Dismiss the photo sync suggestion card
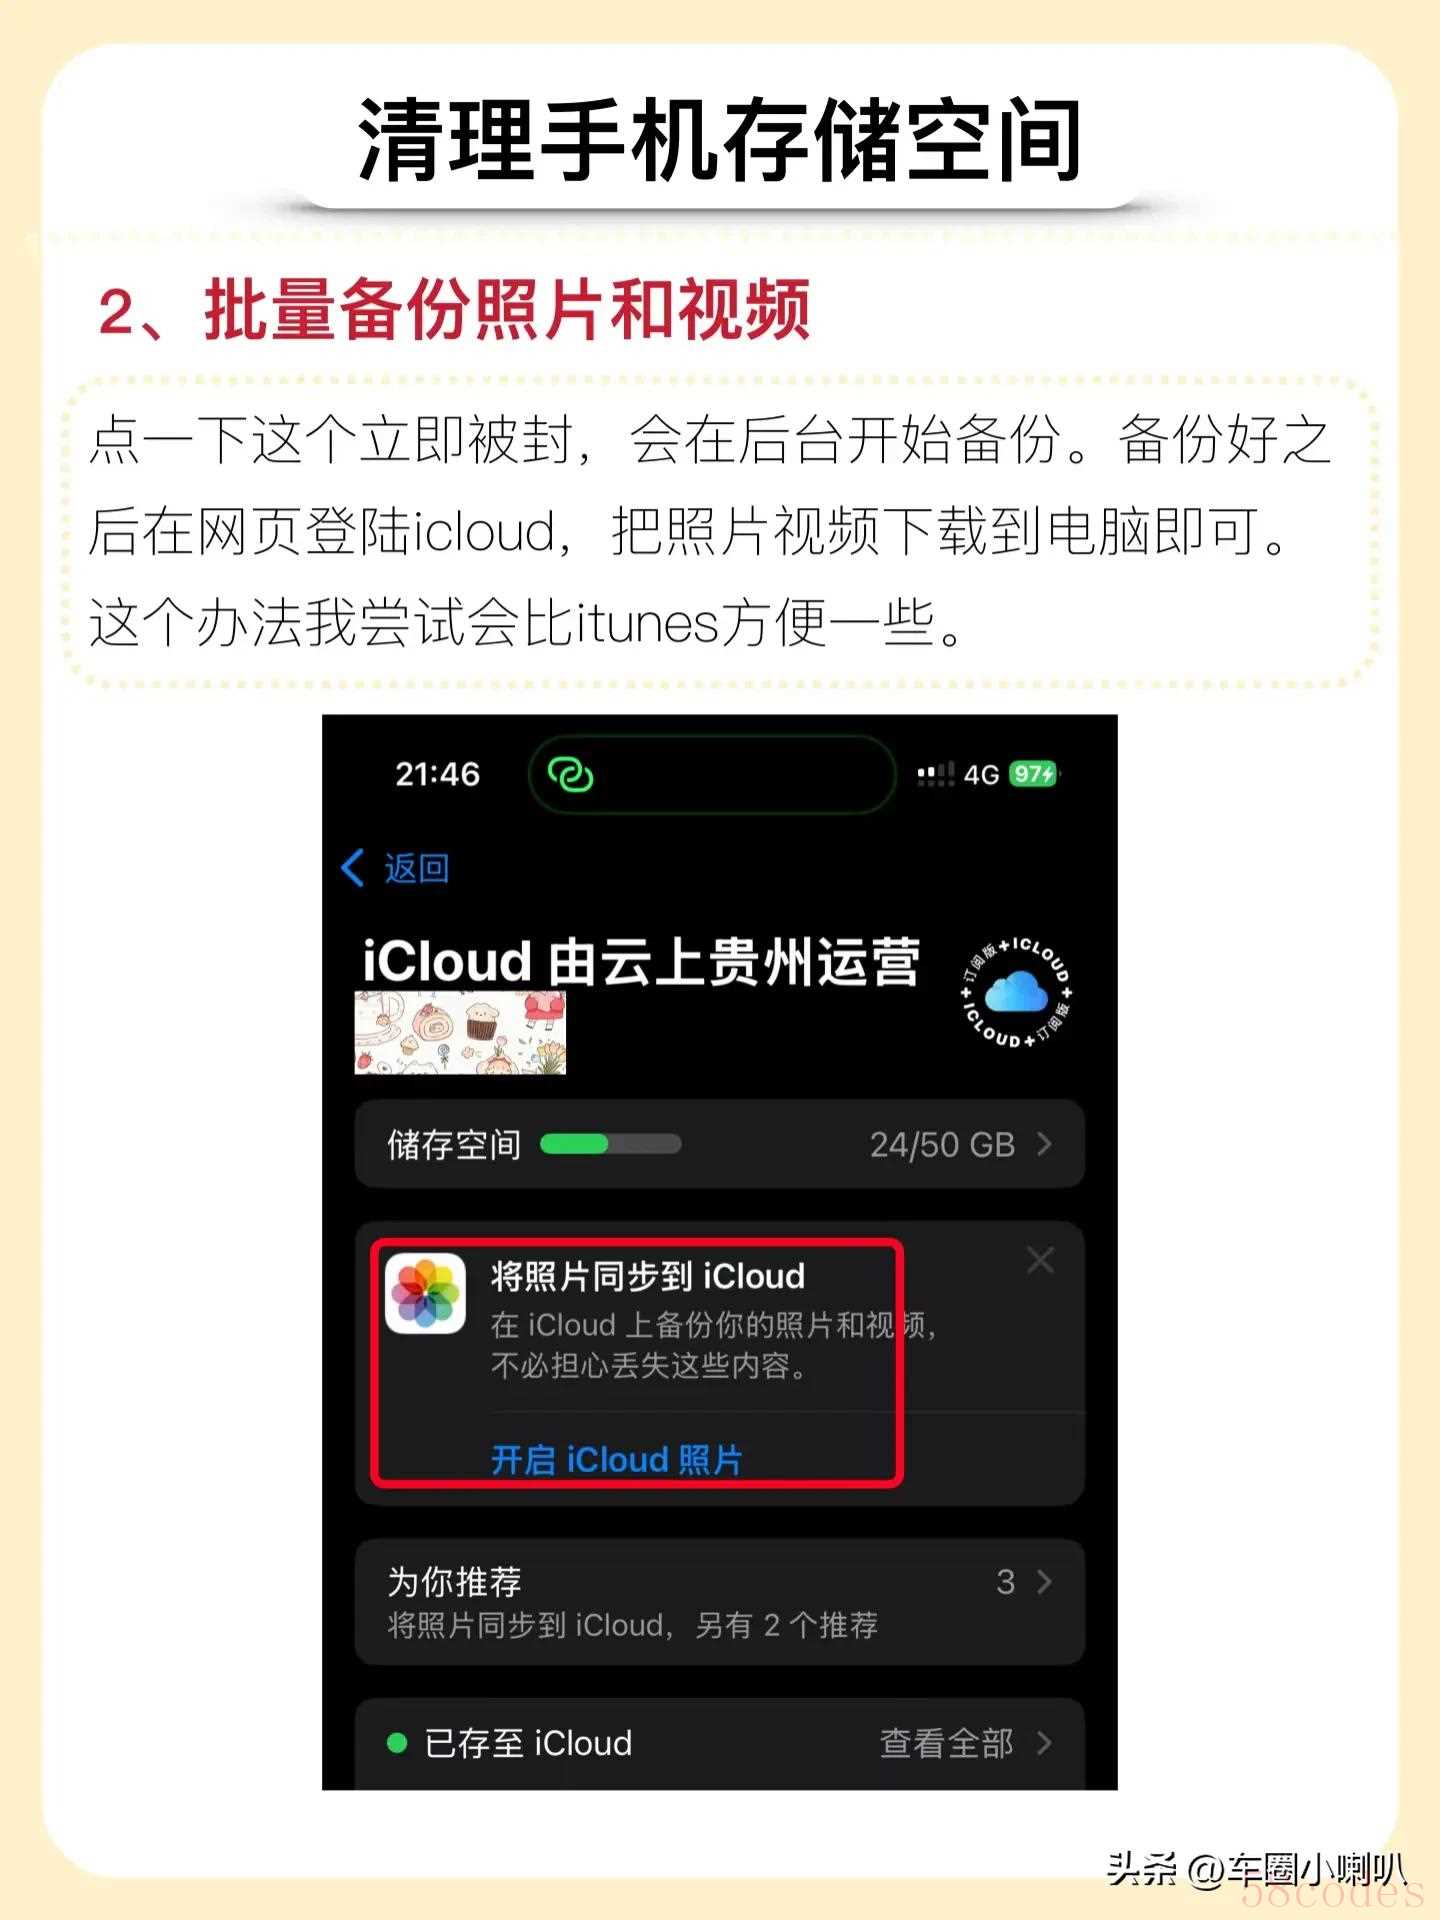1440x1920 pixels. [1040, 1260]
